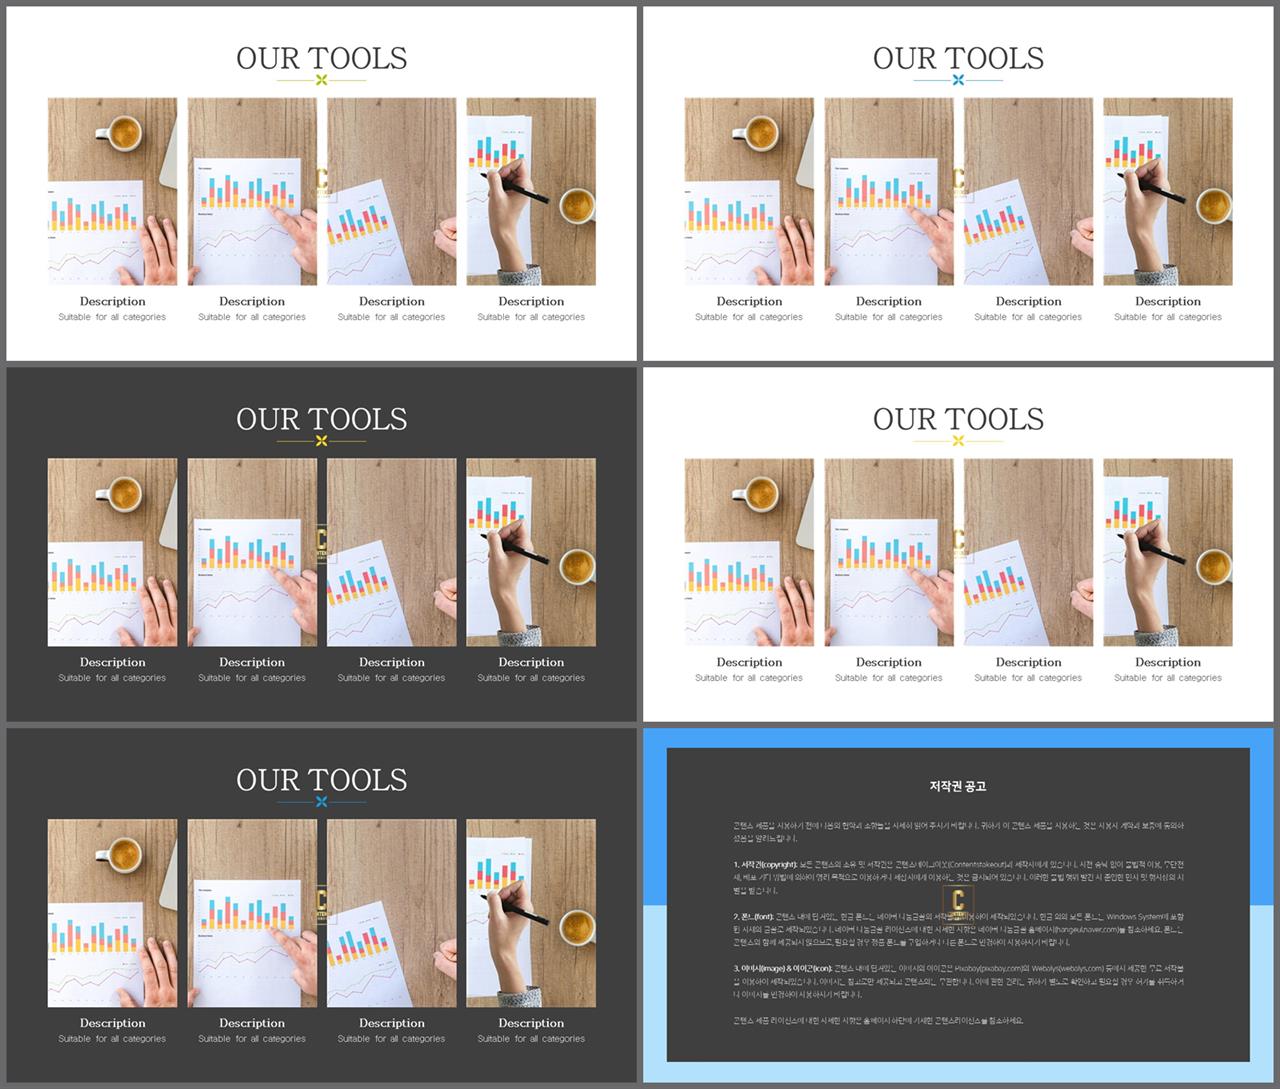Select the white OUR TOOLS slide with blue ornament
This screenshot has height=1089, width=1280.
tap(958, 184)
